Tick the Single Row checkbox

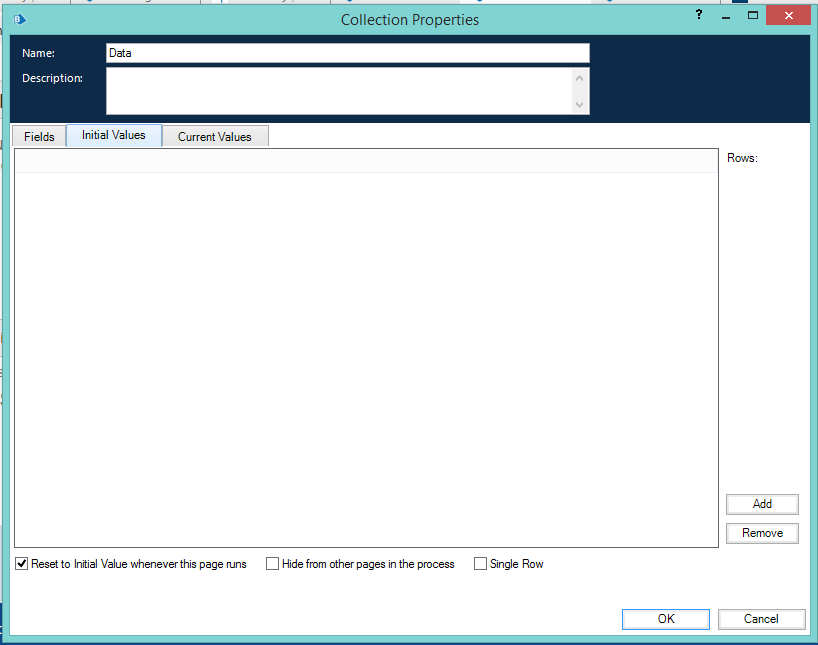480,564
